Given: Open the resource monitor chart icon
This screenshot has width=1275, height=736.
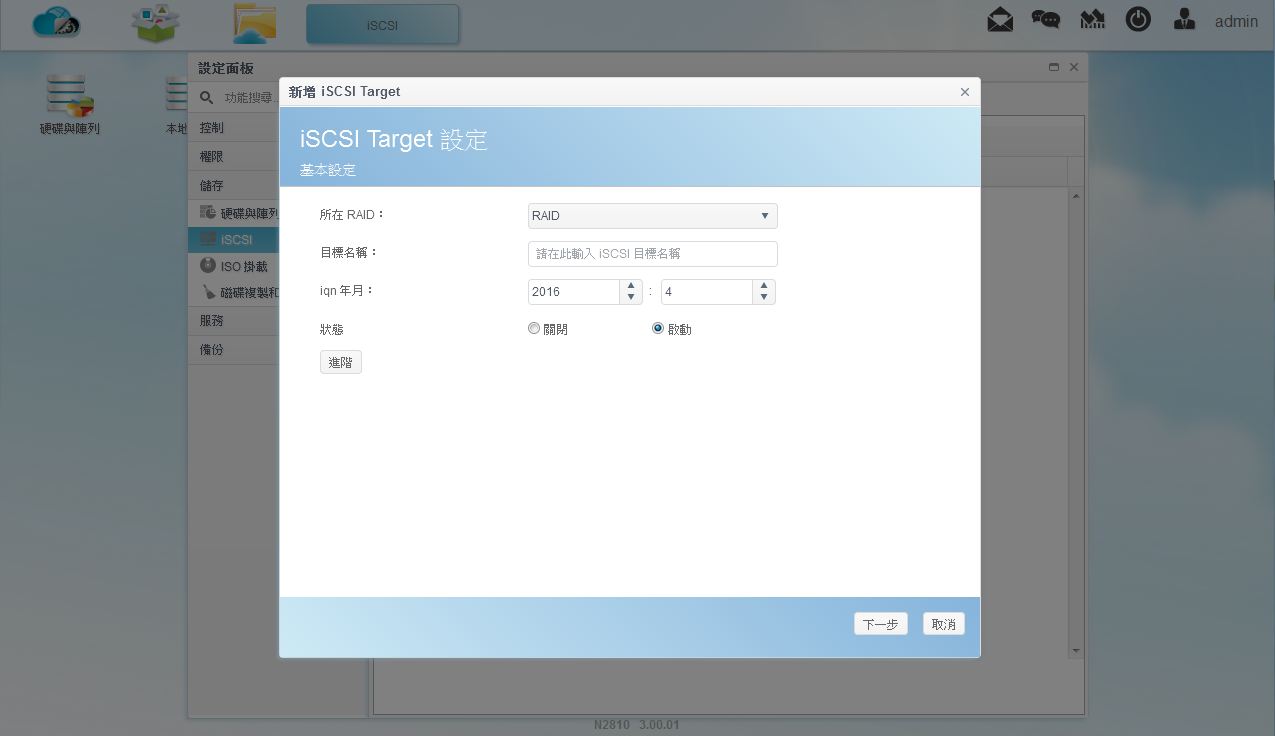Looking at the screenshot, I should click(x=1092, y=19).
